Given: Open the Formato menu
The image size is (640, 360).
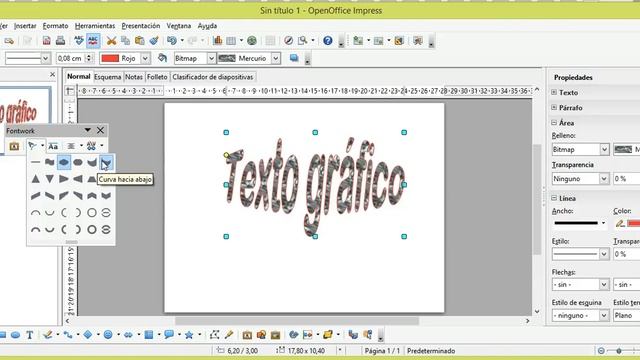Looking at the screenshot, I should coord(55,26).
